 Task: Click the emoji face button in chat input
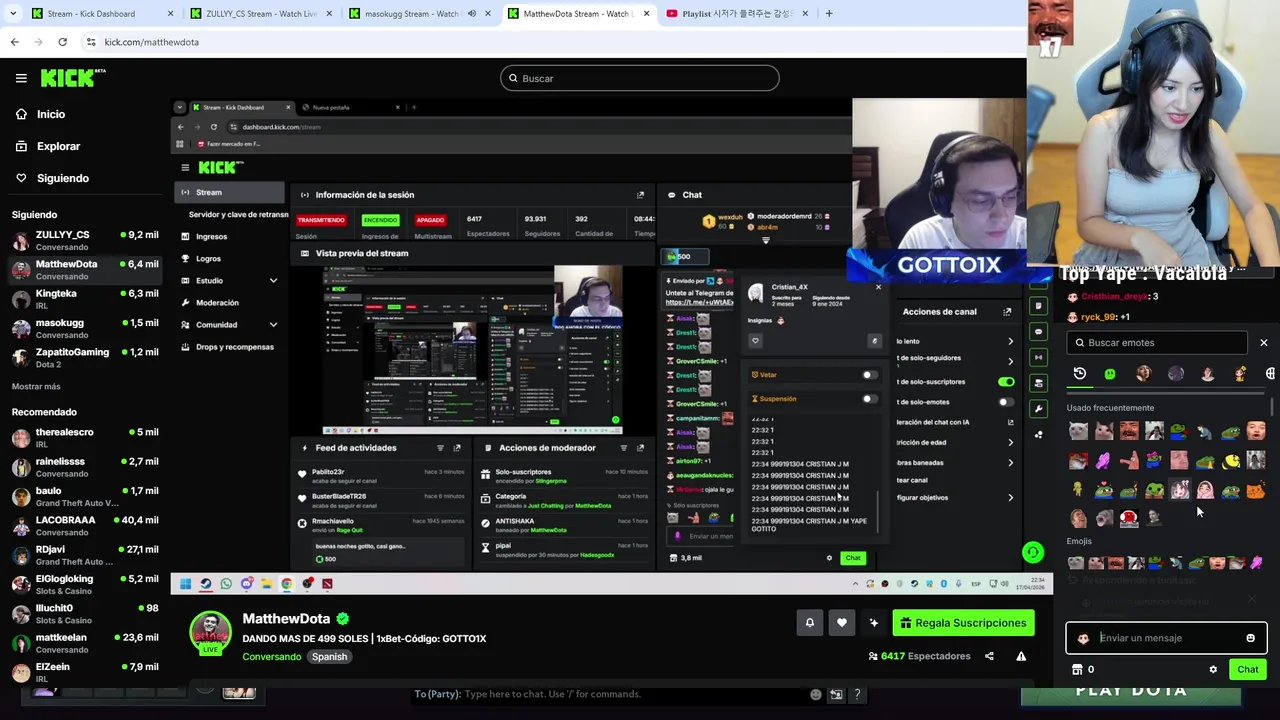point(1250,638)
